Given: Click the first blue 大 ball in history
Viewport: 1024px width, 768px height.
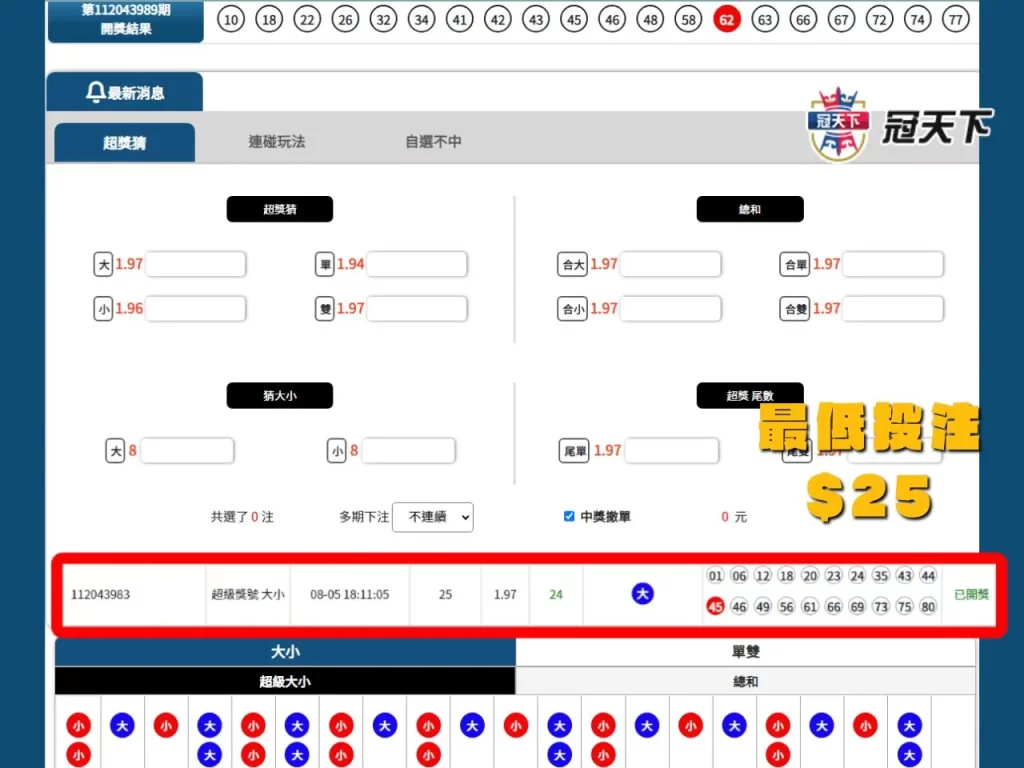Looking at the screenshot, I should click(122, 725).
